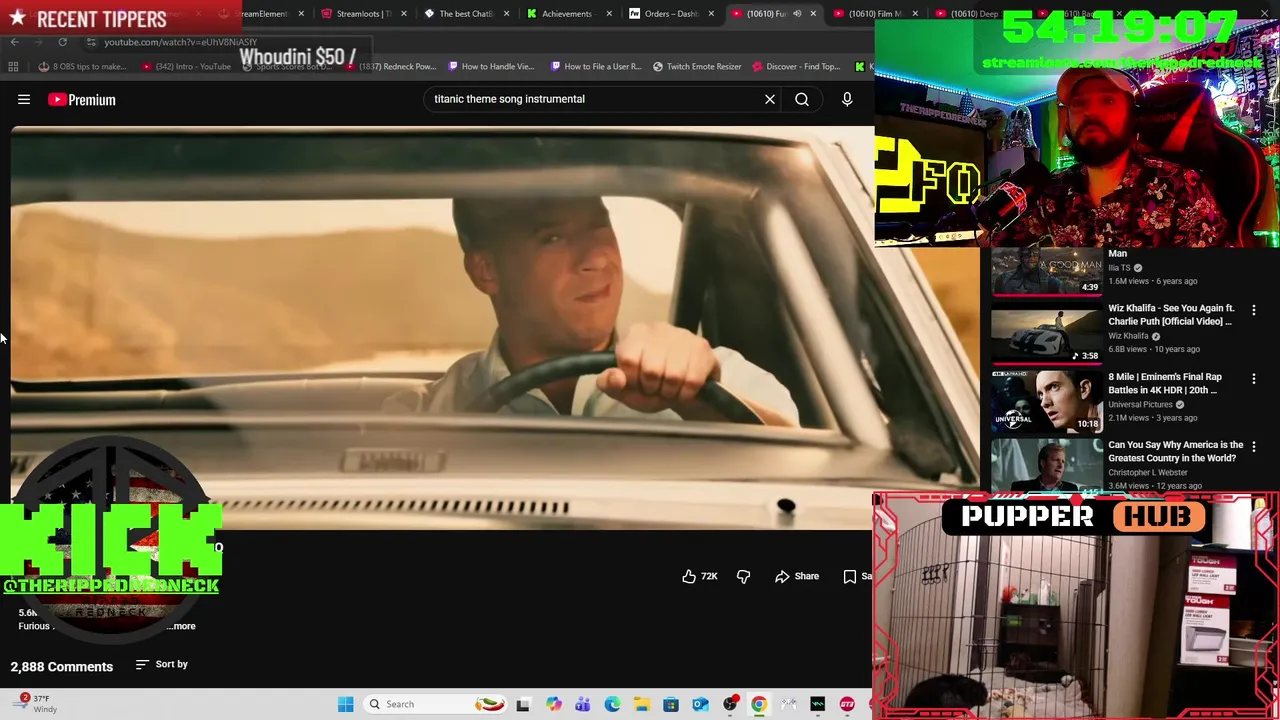Open 8 Mile rap battles video thumbnail

click(x=1046, y=402)
